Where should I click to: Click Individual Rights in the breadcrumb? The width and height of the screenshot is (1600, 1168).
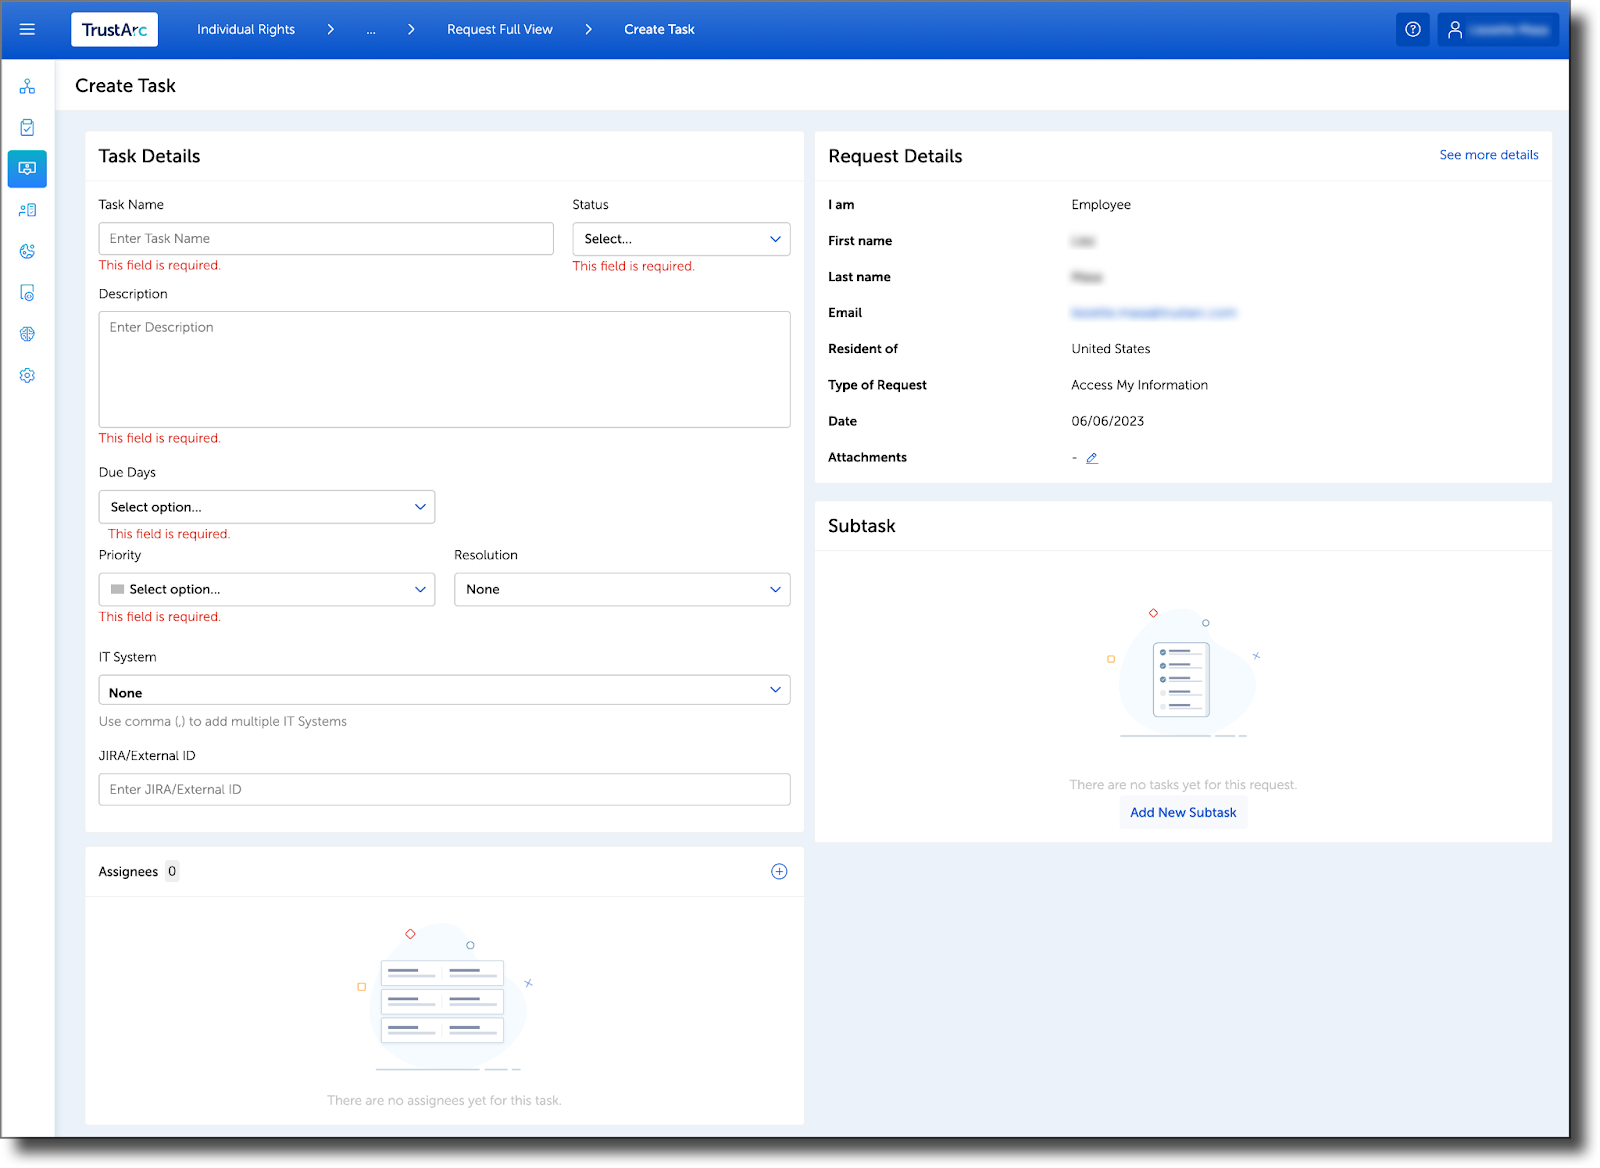point(245,29)
